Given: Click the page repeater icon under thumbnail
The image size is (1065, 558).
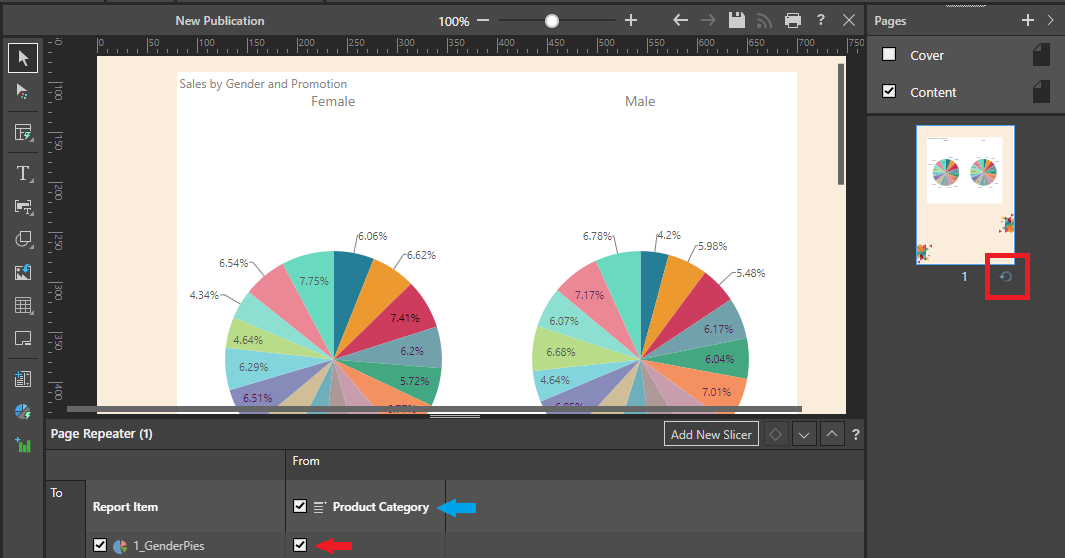Looking at the screenshot, I should [x=1006, y=277].
